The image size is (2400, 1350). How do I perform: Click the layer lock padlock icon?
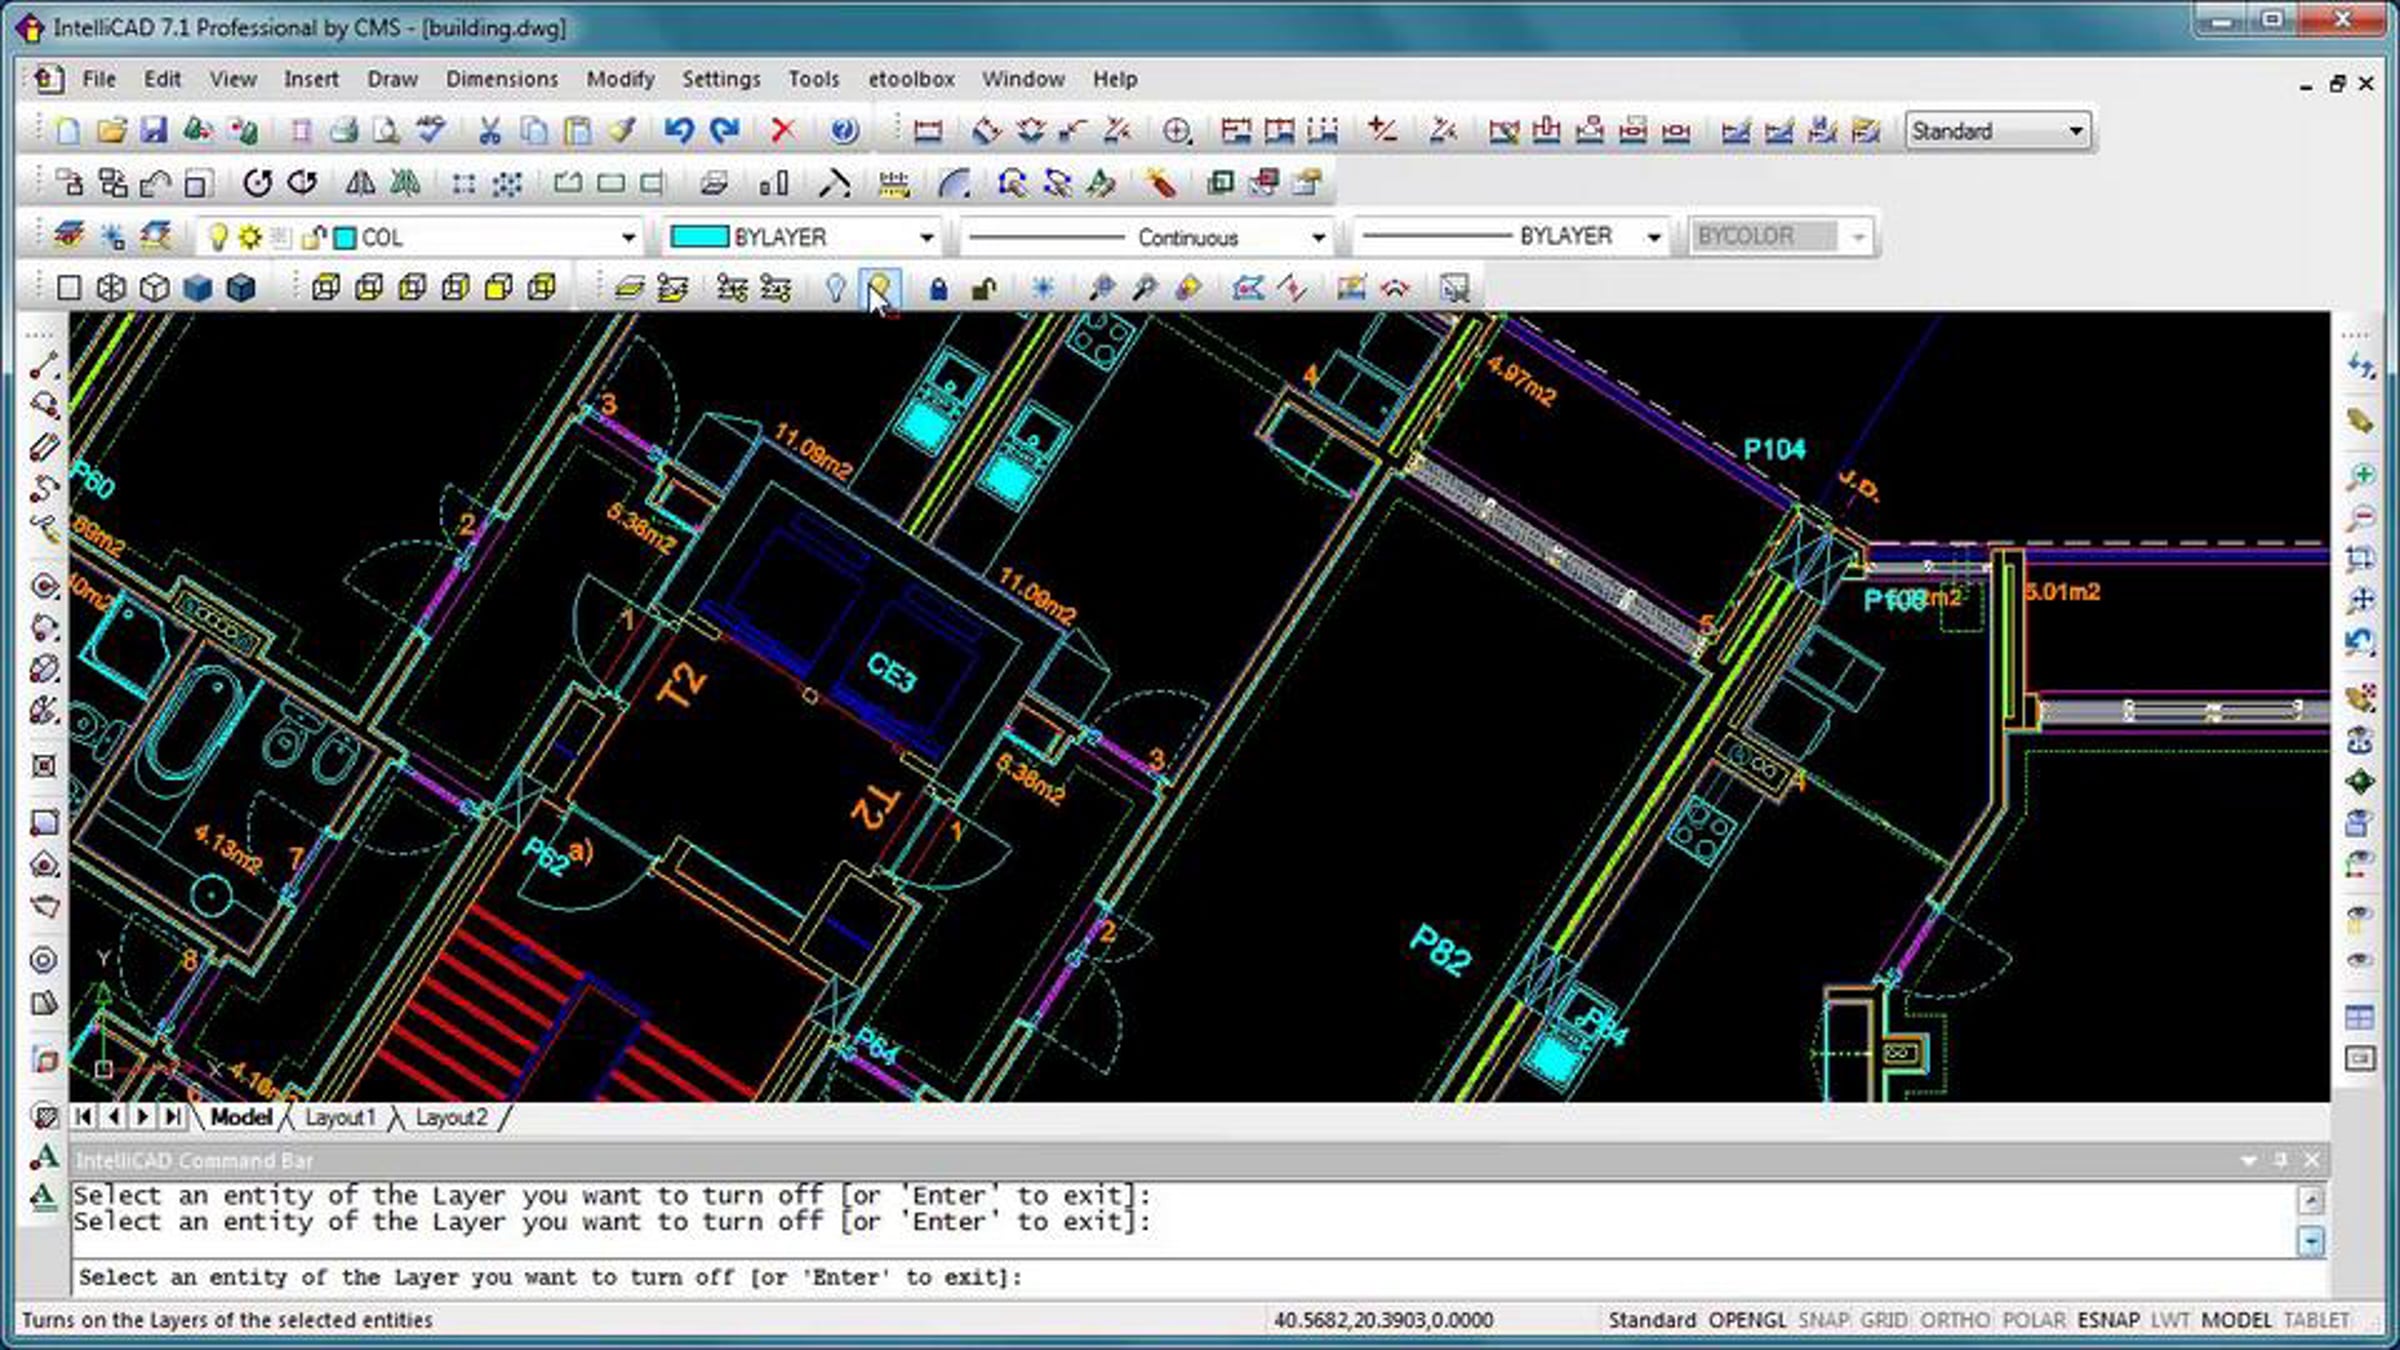pyautogui.click(x=938, y=289)
